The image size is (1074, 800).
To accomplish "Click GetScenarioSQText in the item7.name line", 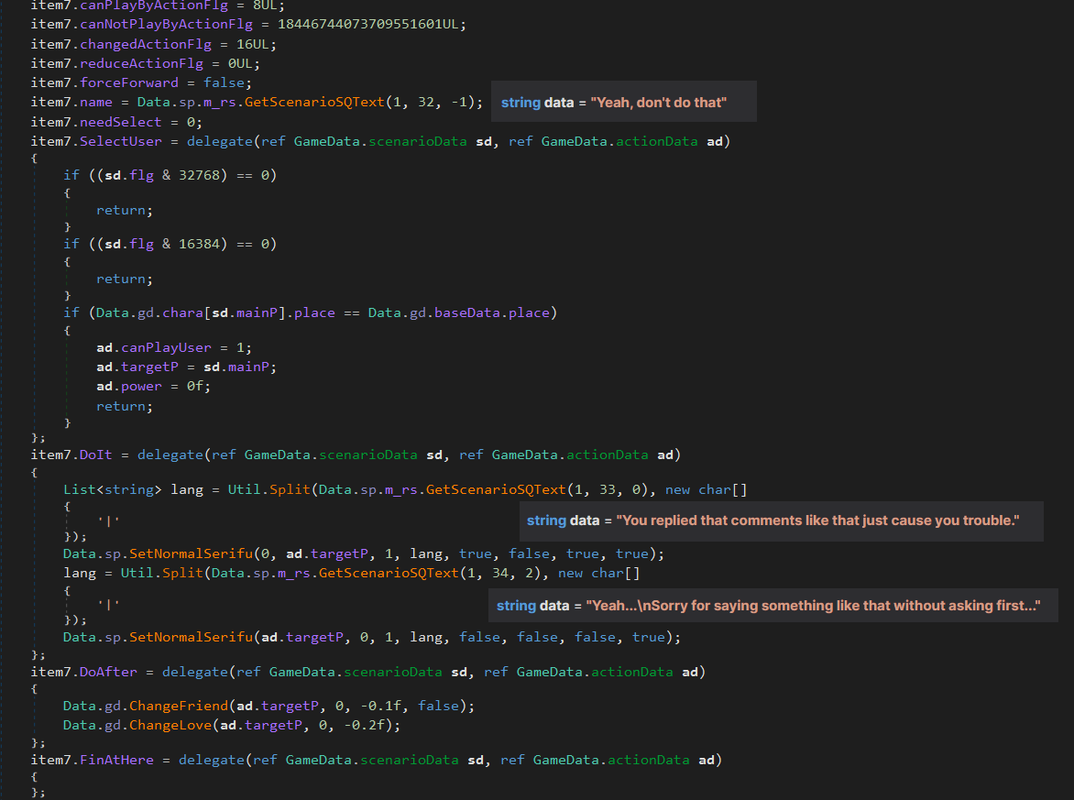I will (314, 102).
